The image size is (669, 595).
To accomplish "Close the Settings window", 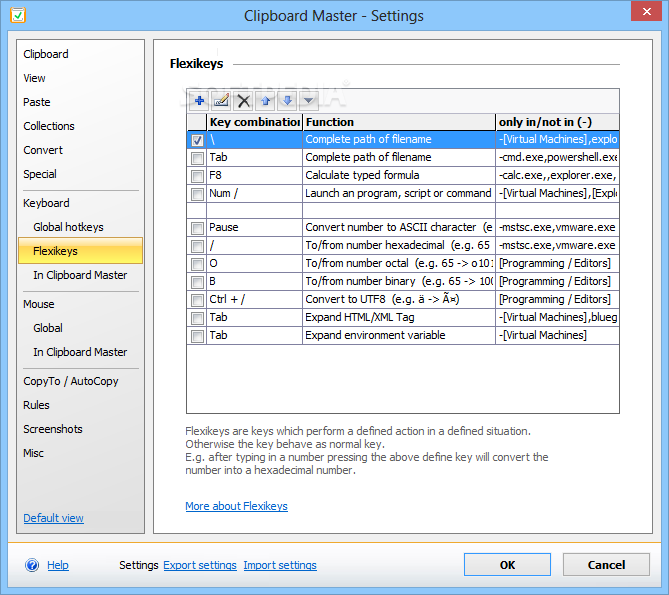I will (646, 12).
